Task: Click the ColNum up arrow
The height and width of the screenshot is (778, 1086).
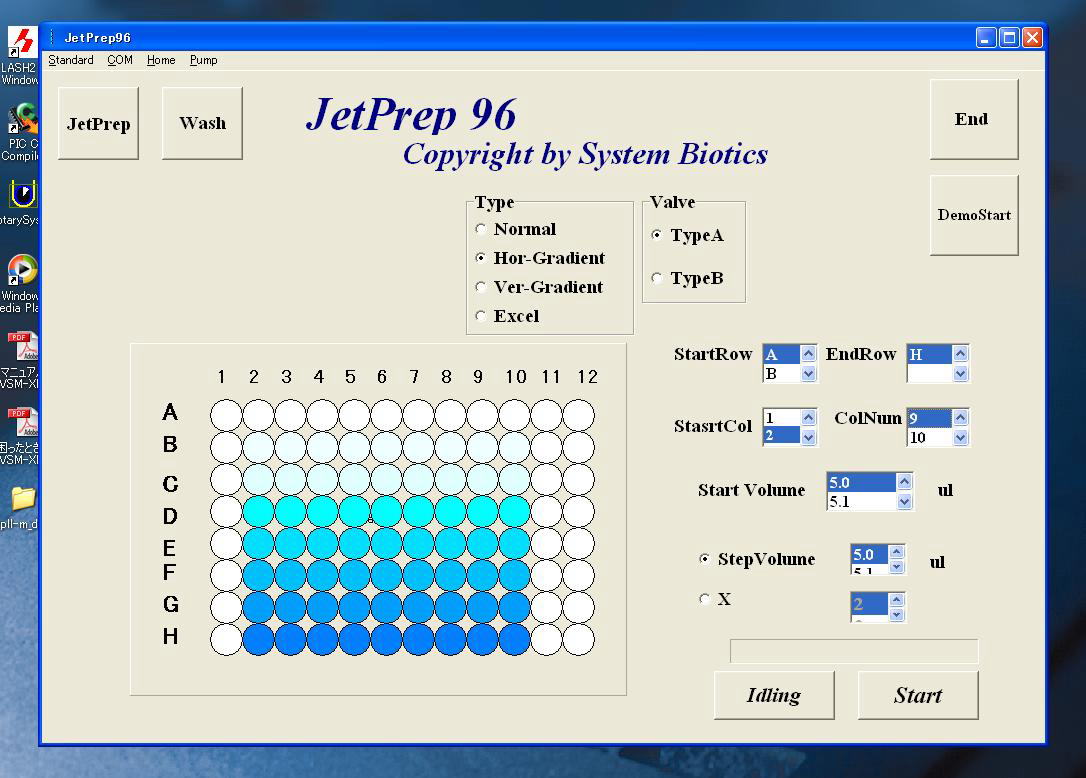Action: tap(960, 417)
